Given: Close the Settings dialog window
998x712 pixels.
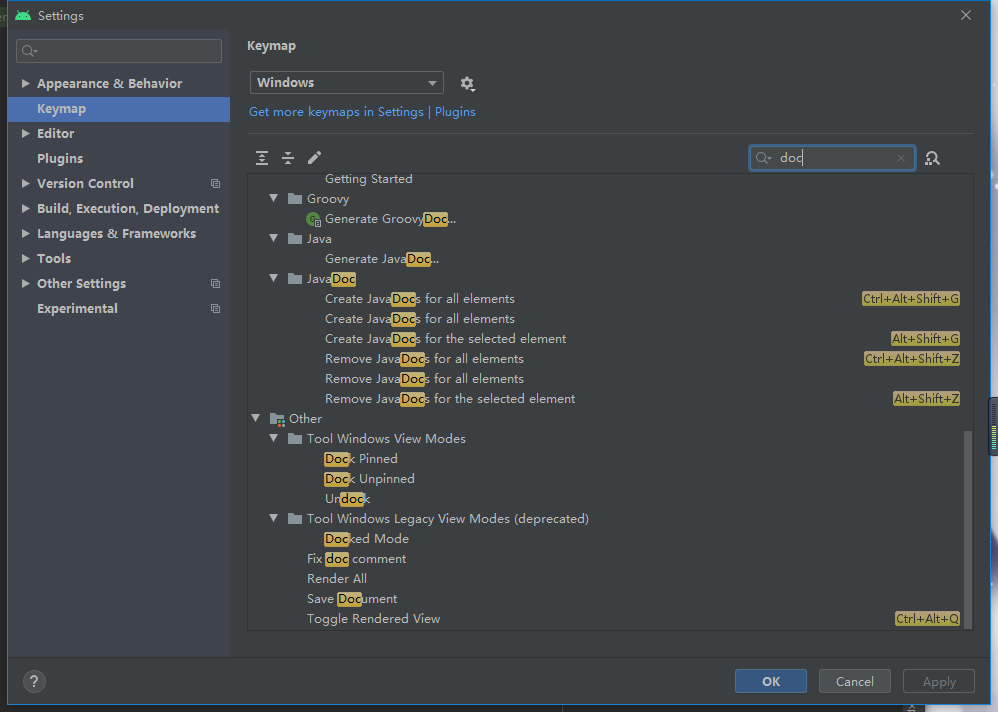Looking at the screenshot, I should [966, 15].
